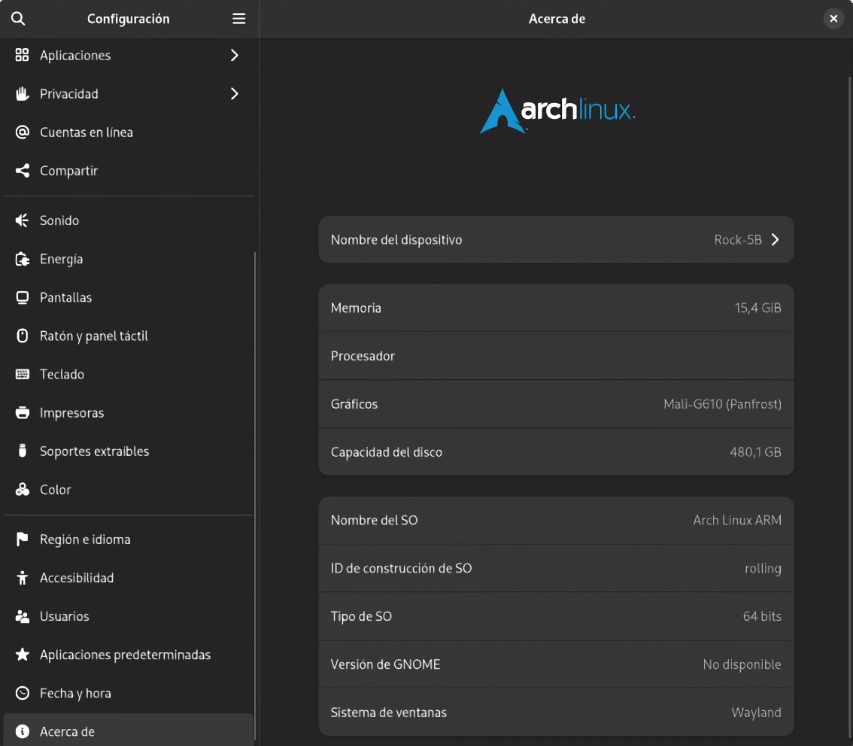Click the rolling build ID value
The width and height of the screenshot is (853, 746).
click(763, 569)
